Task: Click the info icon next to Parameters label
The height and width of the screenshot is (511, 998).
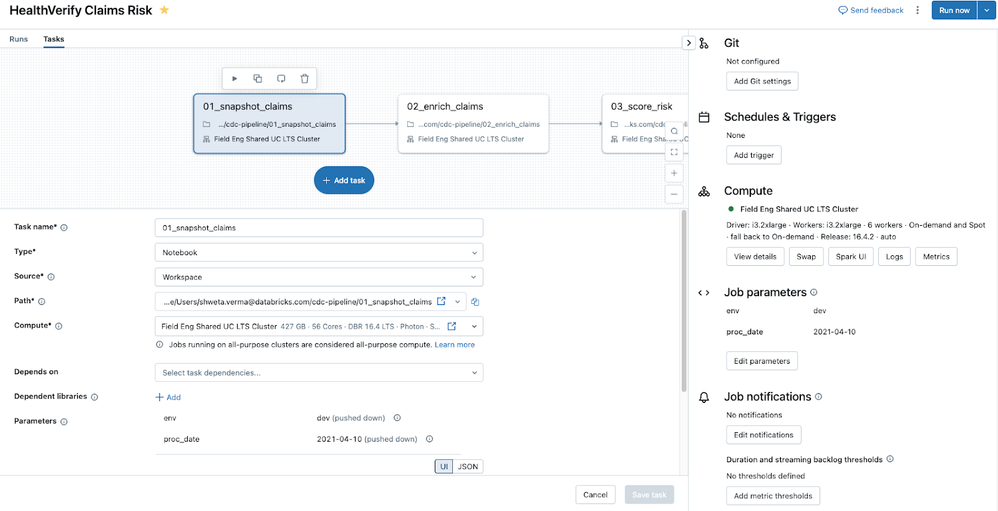Action: 64,421
